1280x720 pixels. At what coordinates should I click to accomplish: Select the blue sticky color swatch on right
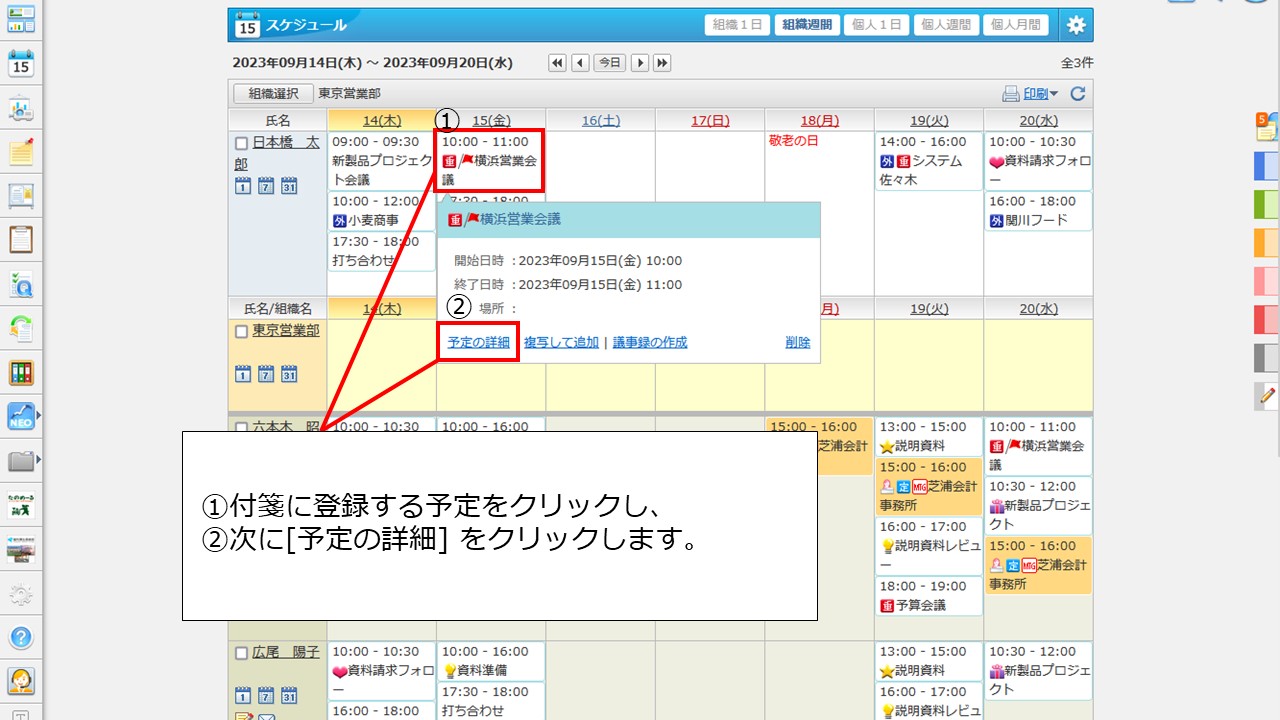pyautogui.click(x=1266, y=165)
